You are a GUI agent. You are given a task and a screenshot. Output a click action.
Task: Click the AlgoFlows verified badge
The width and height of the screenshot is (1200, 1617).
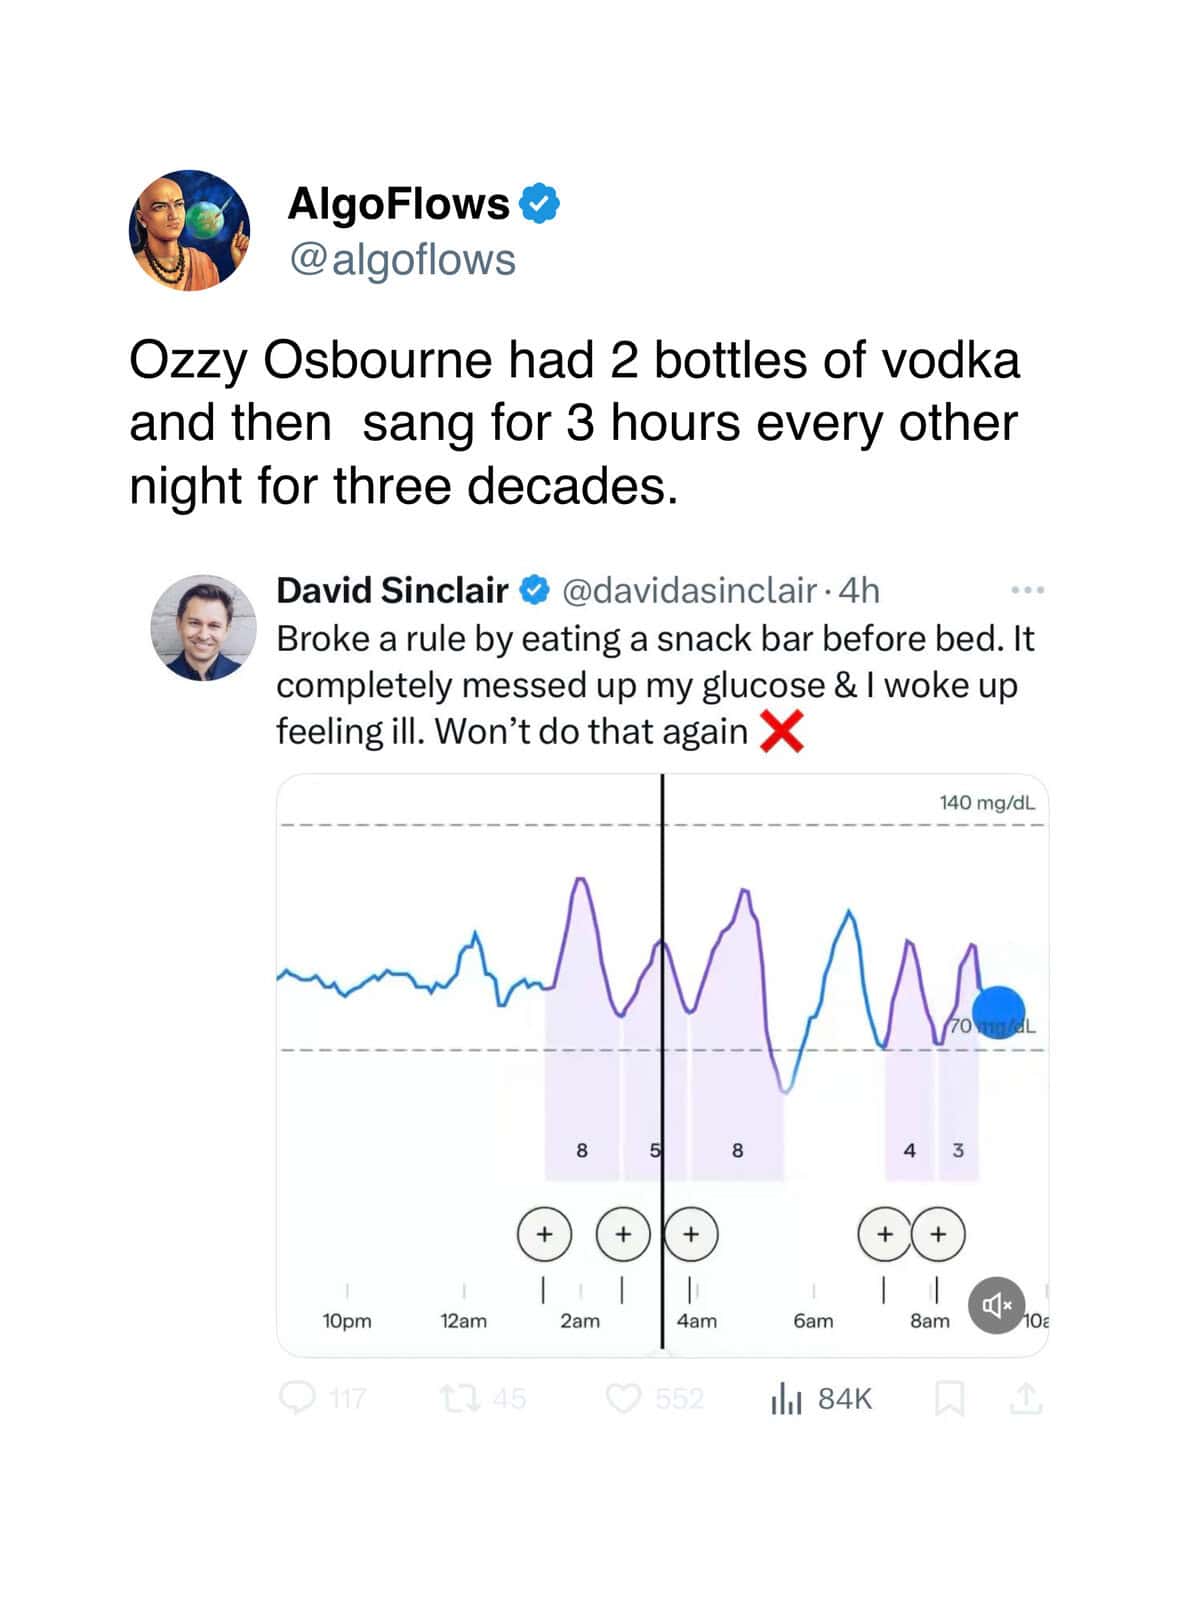[x=541, y=204]
